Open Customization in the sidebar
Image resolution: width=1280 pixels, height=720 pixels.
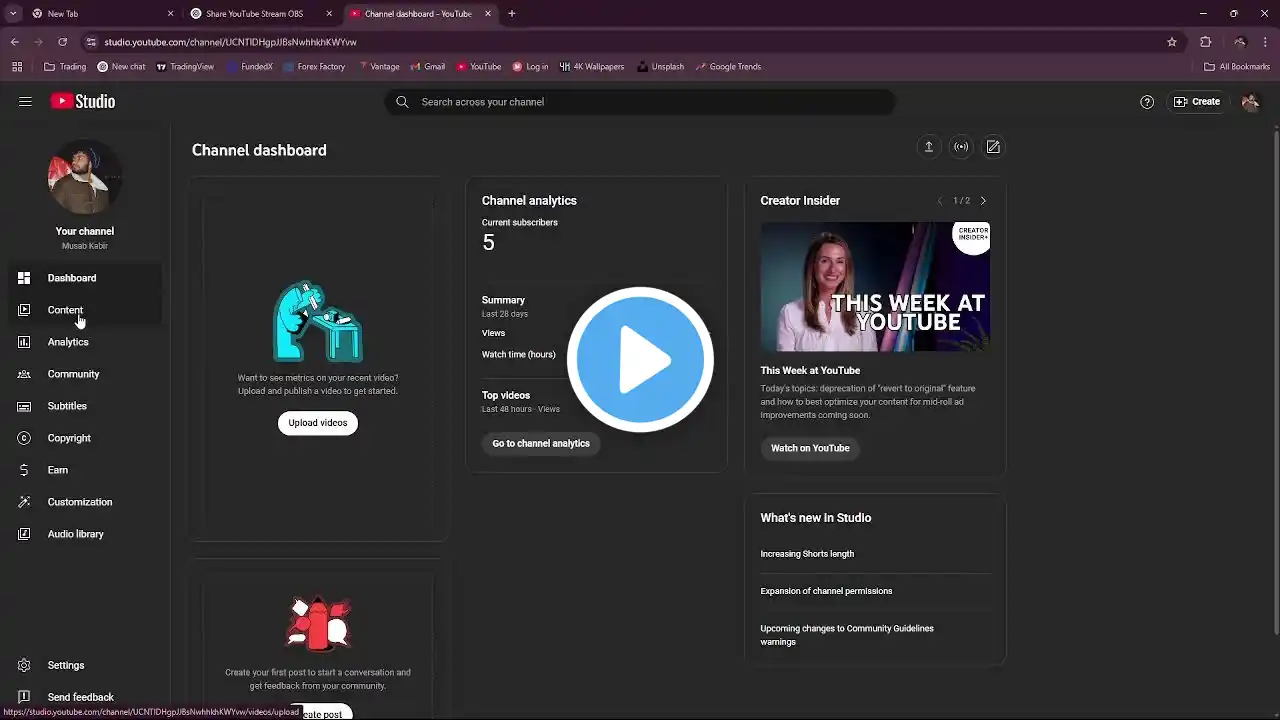click(85, 502)
